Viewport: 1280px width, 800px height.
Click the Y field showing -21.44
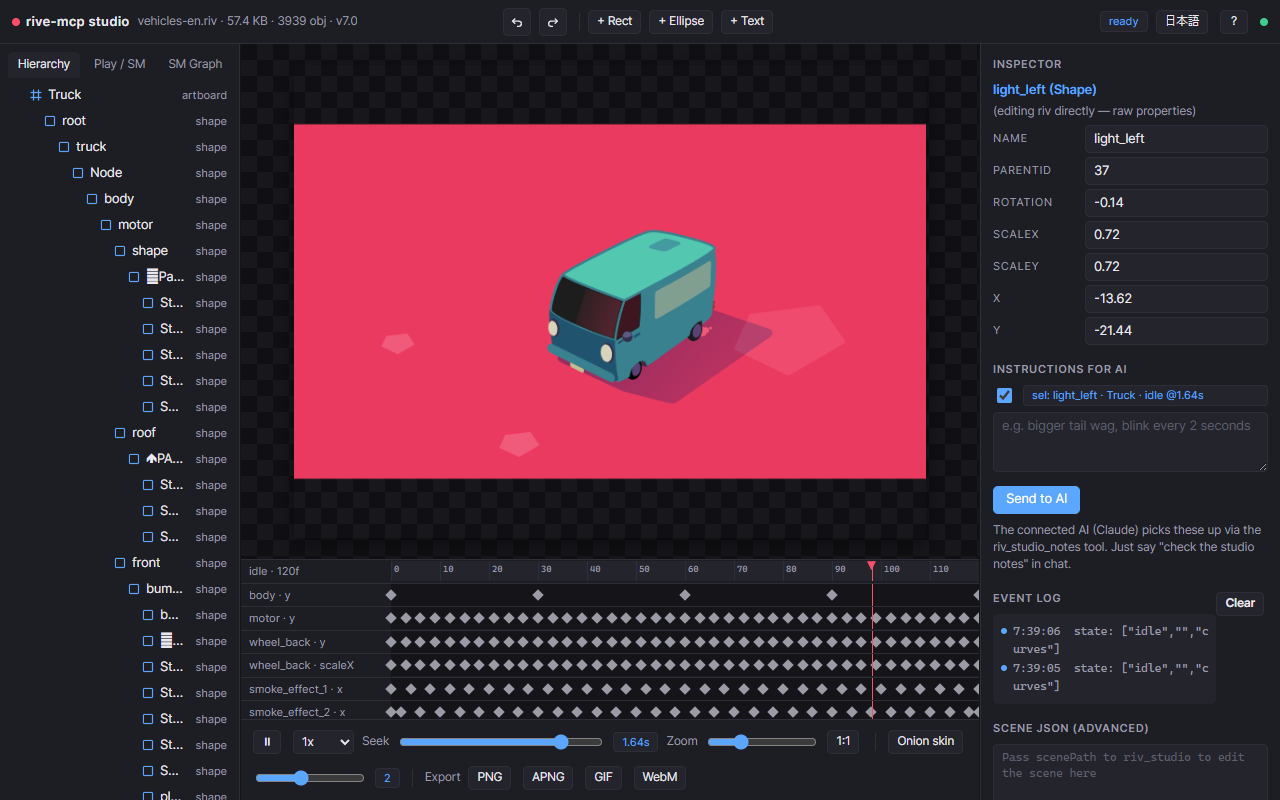coord(1176,331)
